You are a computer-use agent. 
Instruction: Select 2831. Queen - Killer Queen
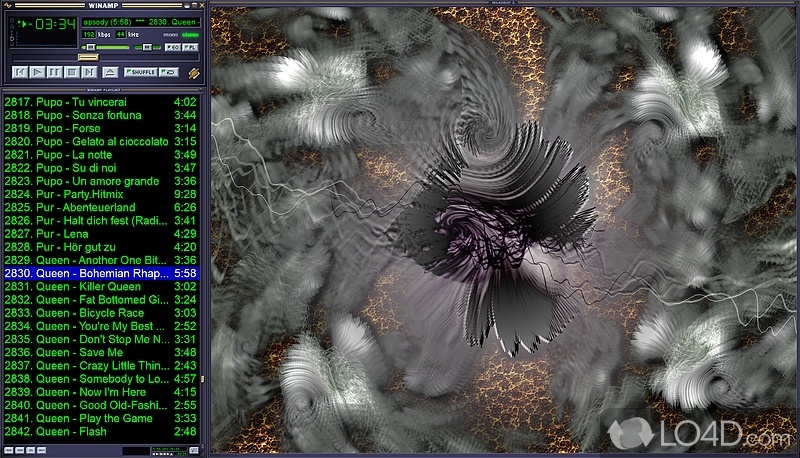101,287
